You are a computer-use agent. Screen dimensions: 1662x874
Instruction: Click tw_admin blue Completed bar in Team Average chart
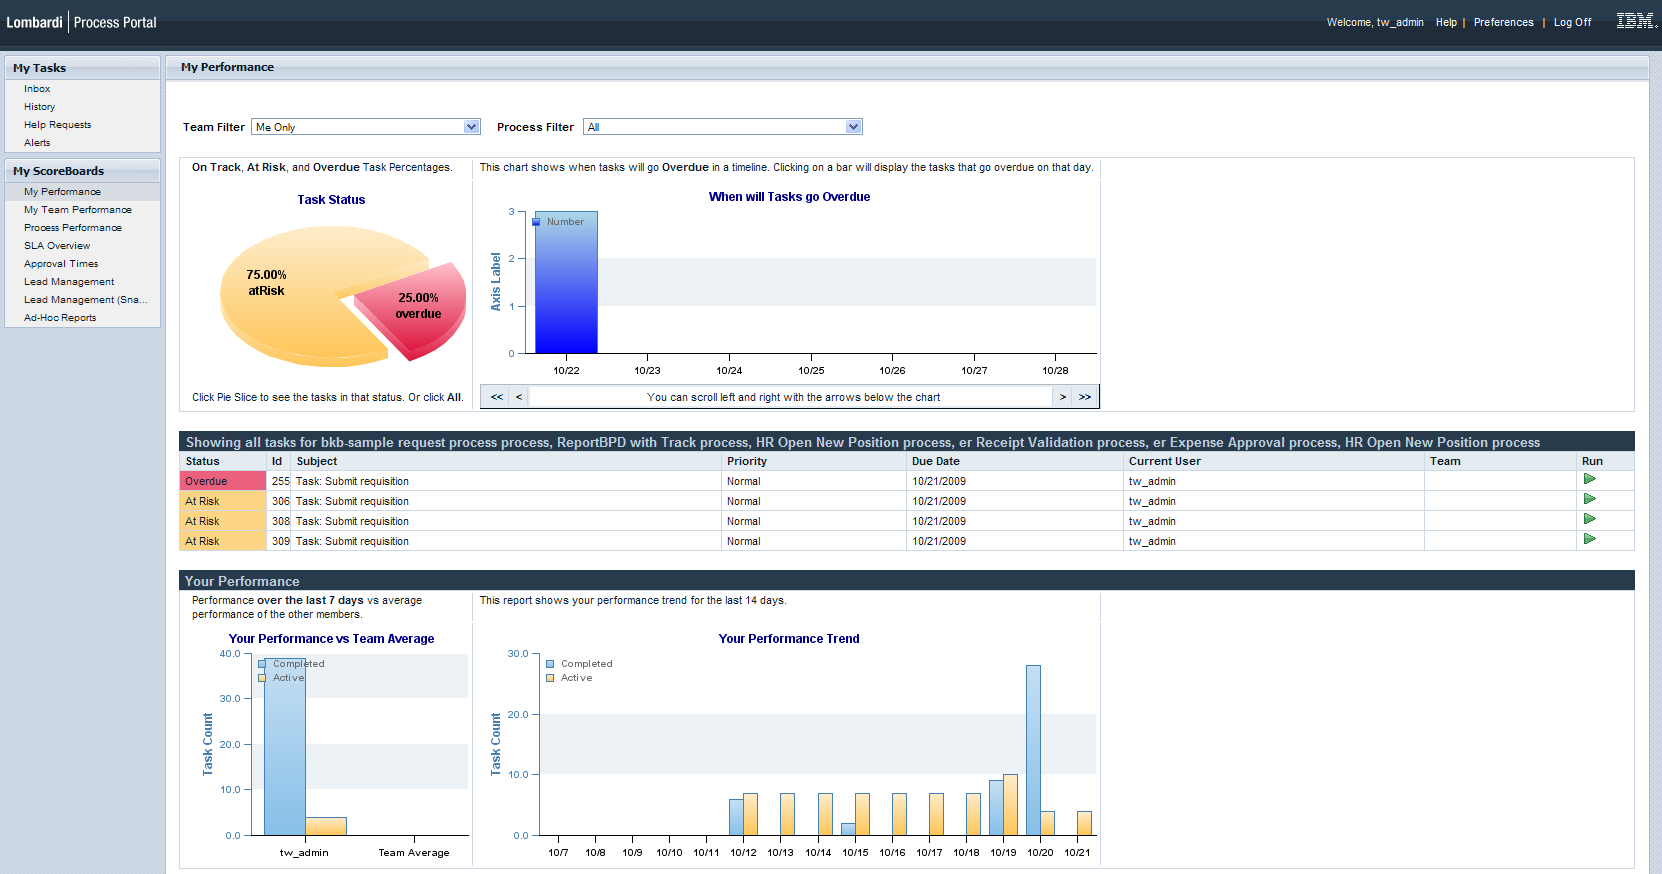pos(284,746)
